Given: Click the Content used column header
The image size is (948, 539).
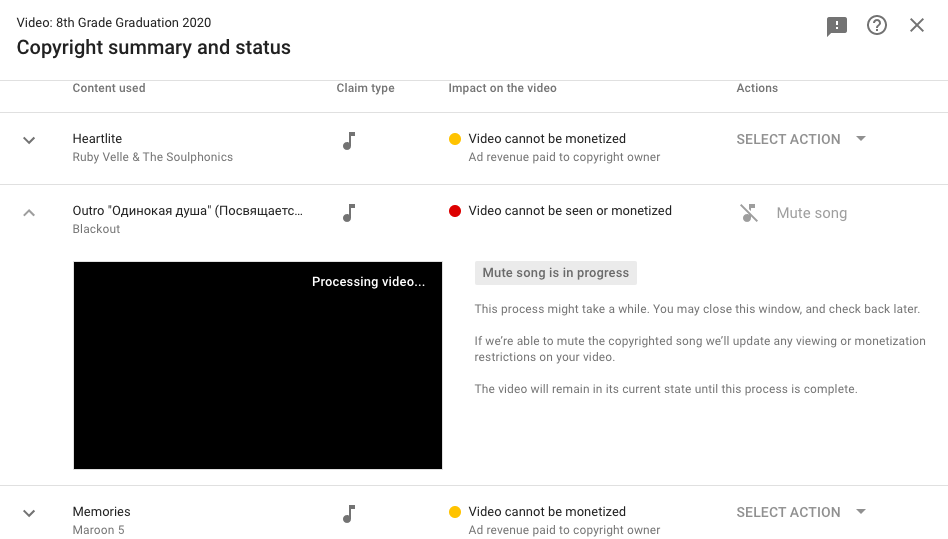Looking at the screenshot, I should pyautogui.click(x=109, y=88).
